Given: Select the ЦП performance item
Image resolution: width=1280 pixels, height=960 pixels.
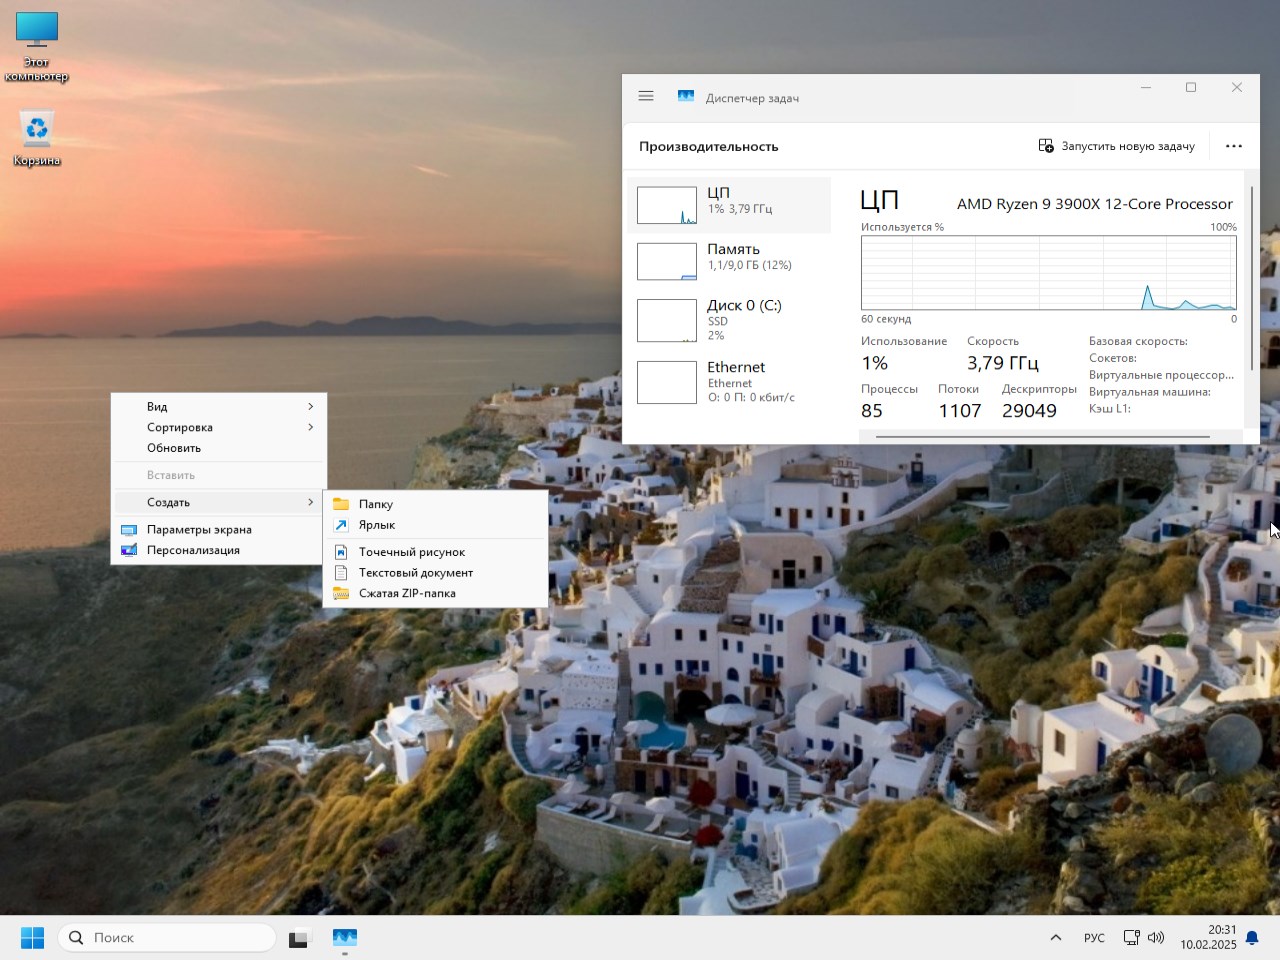Looking at the screenshot, I should pyautogui.click(x=729, y=205).
